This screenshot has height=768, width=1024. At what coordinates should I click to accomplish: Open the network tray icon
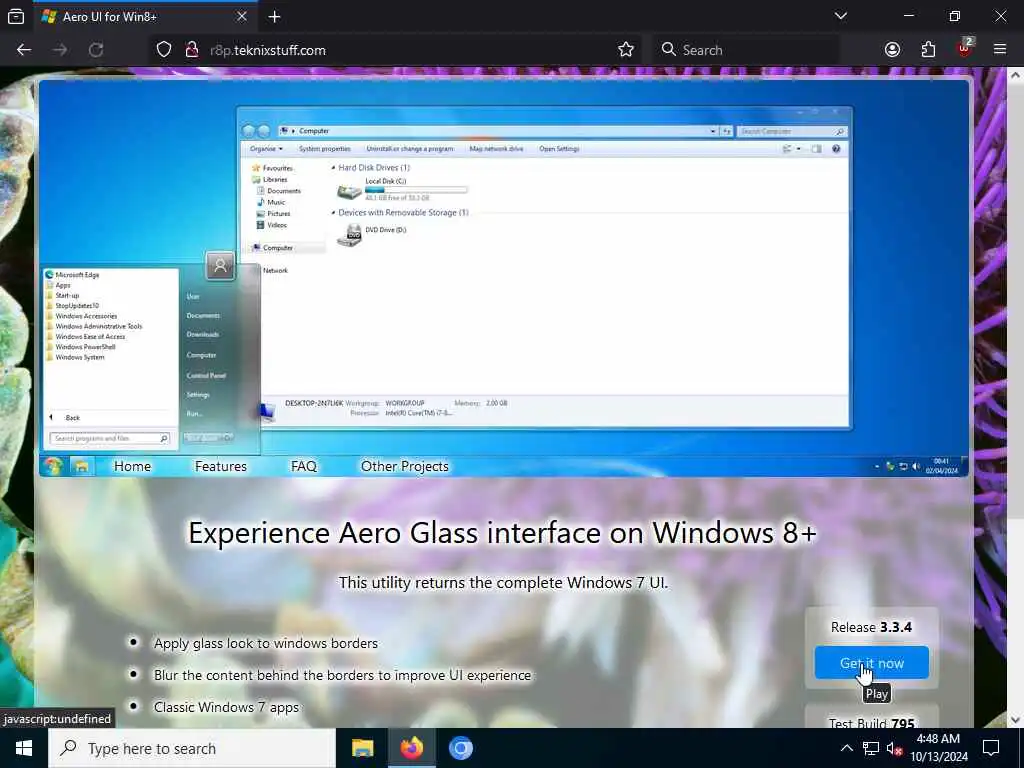[871, 748]
